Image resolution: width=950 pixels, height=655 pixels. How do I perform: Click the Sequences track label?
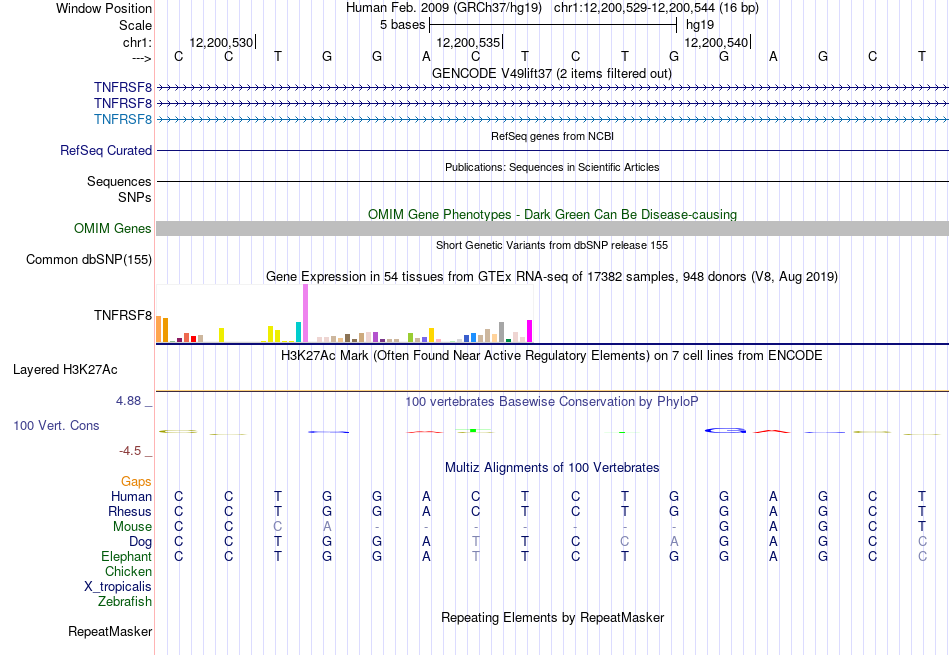(x=119, y=181)
